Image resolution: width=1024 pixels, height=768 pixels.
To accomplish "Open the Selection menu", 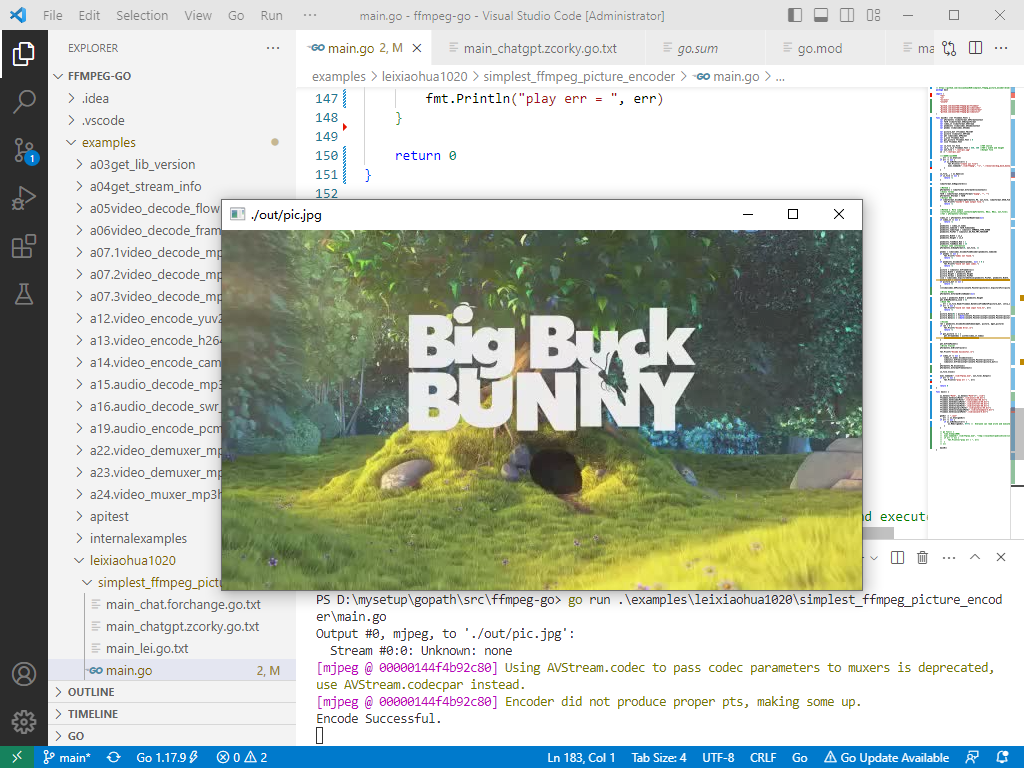I will pos(142,15).
